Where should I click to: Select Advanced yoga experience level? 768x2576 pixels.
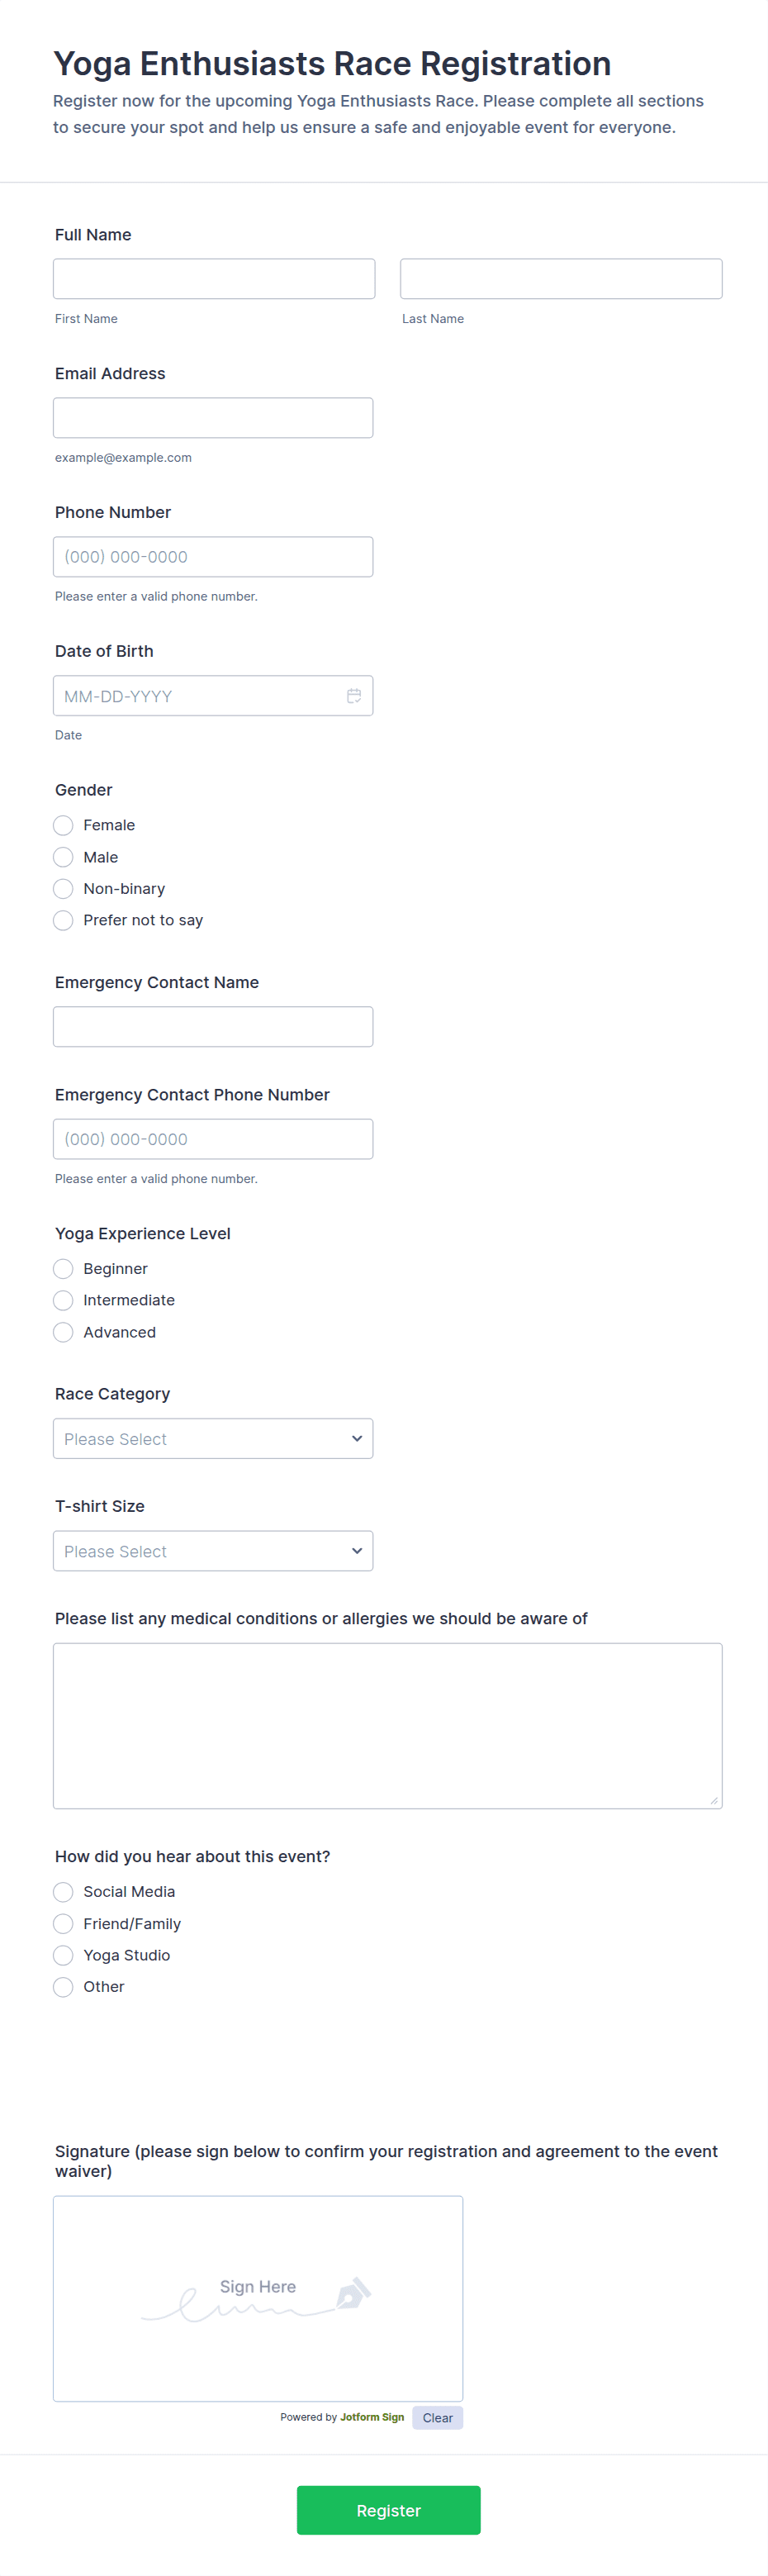[63, 1332]
